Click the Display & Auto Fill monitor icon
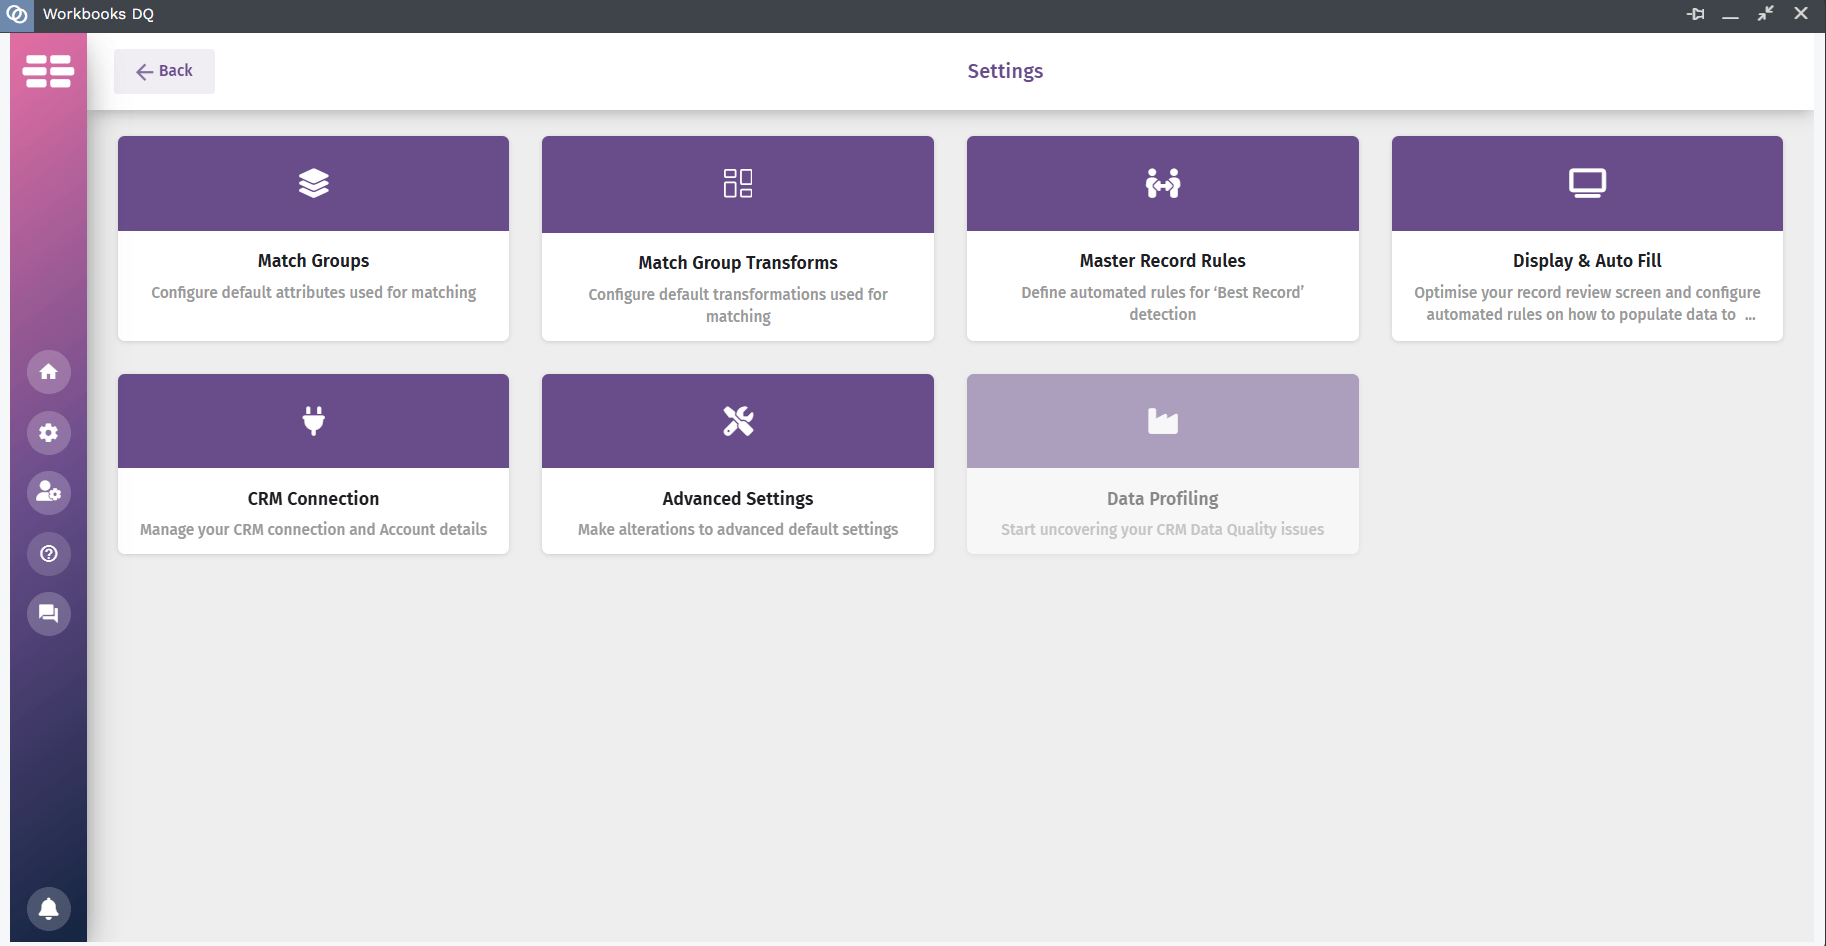 click(1587, 183)
